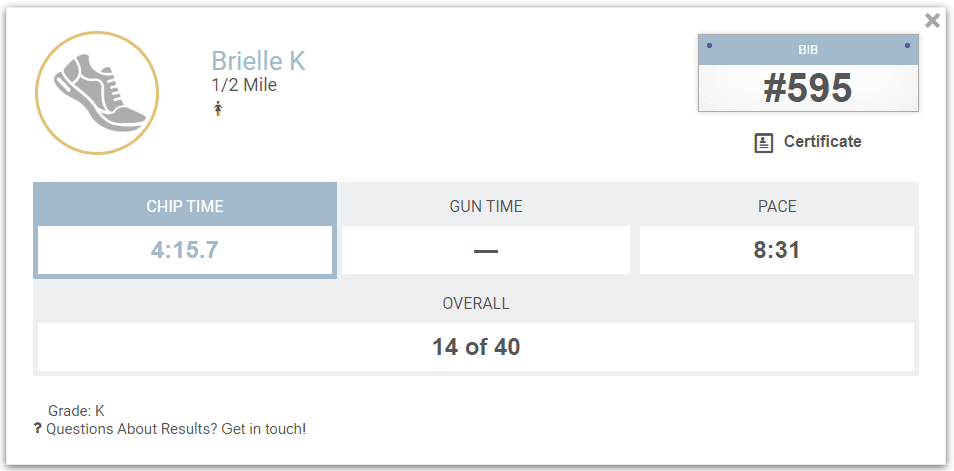Select the PACE header

click(x=777, y=207)
